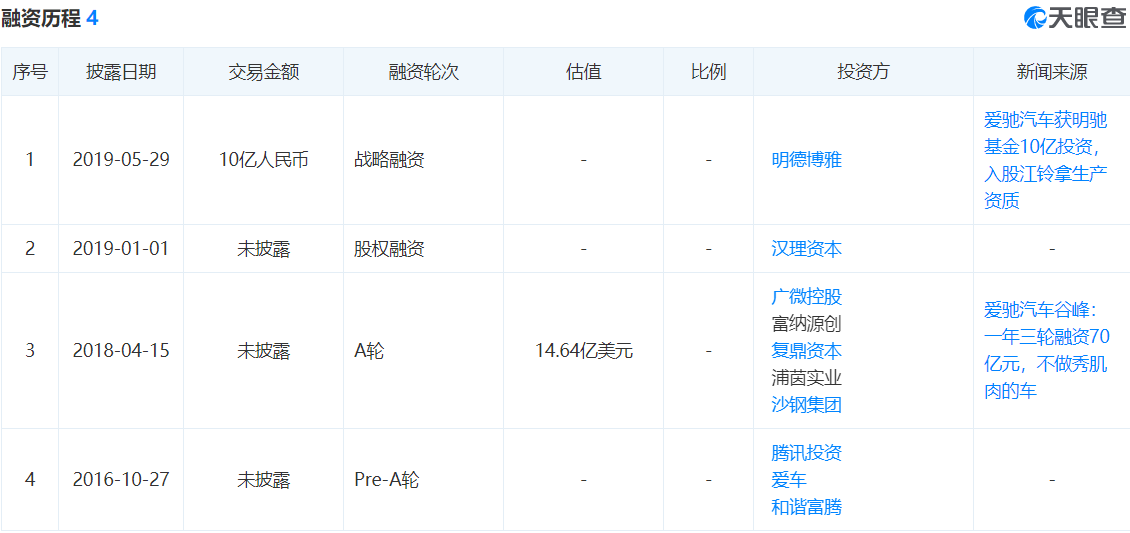Open investor link 爱车

click(x=788, y=480)
